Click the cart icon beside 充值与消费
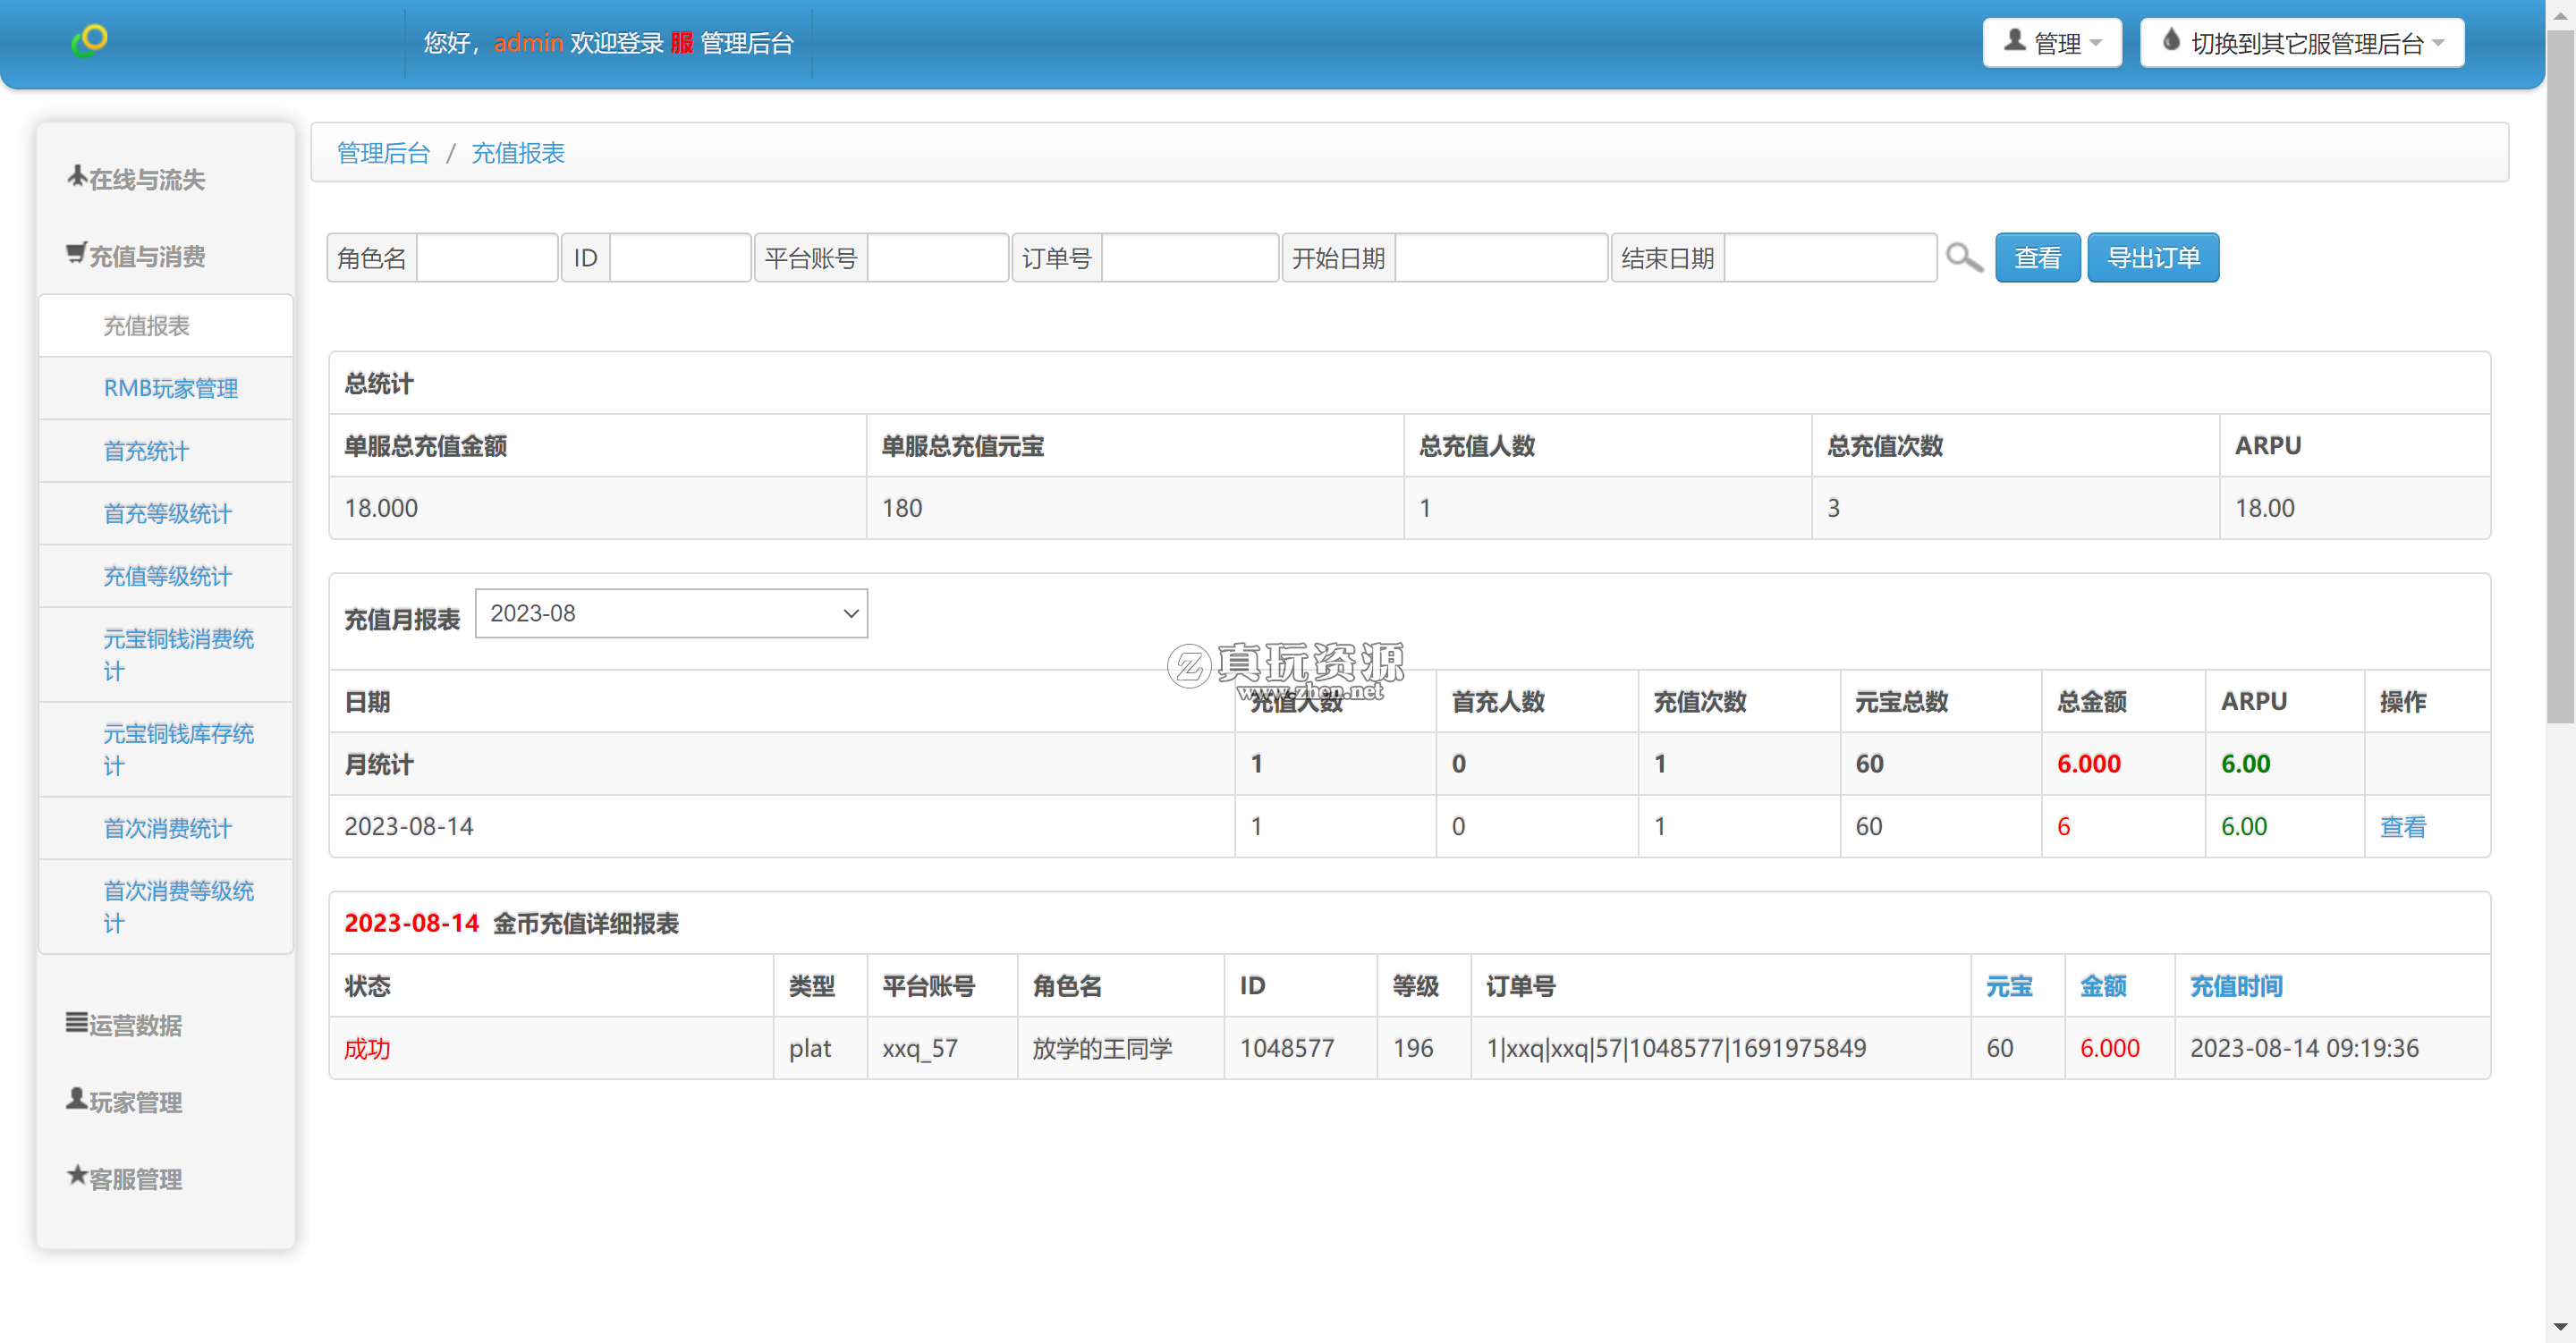2576x1343 pixels. coord(76,254)
